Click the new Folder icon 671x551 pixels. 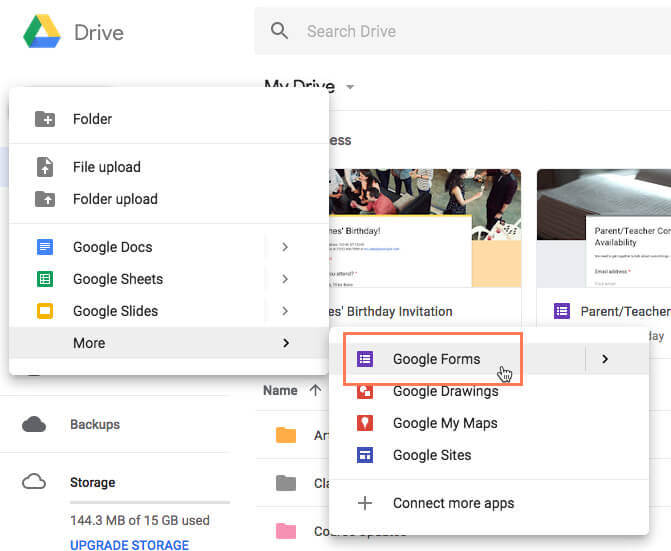tap(45, 119)
